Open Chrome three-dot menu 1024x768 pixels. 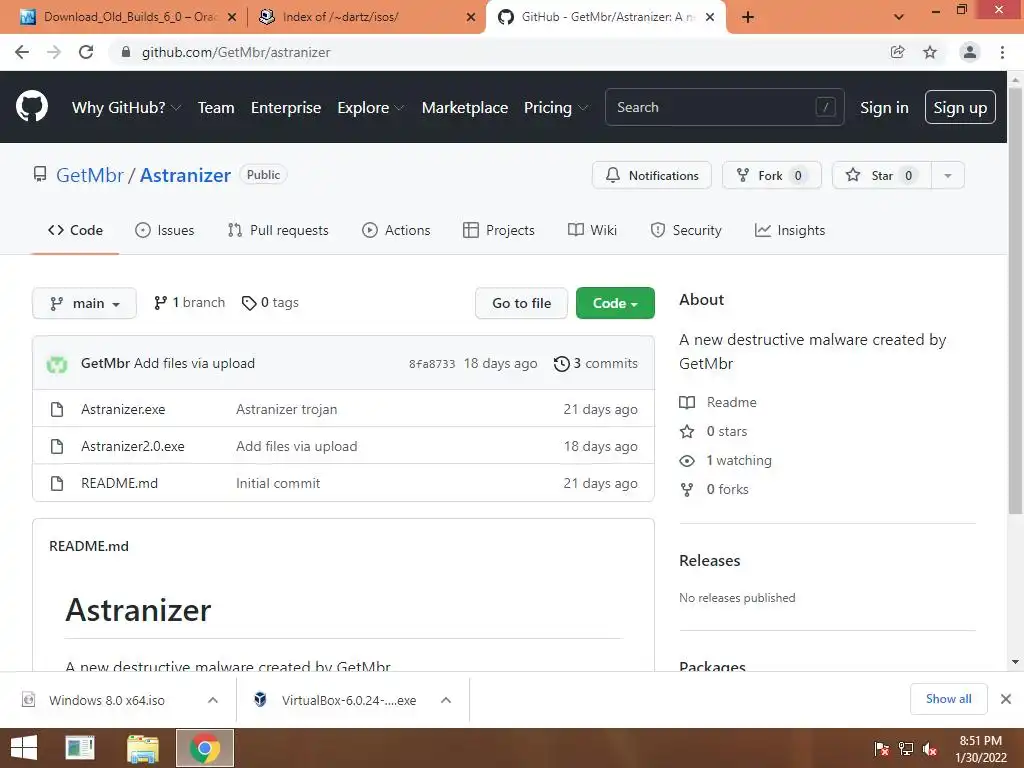(x=1002, y=52)
